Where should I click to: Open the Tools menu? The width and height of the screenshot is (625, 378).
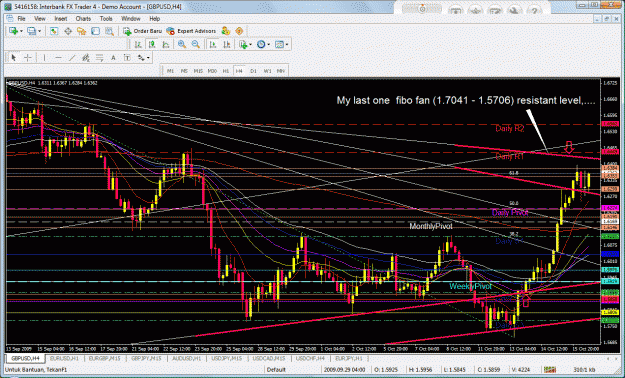click(x=106, y=19)
